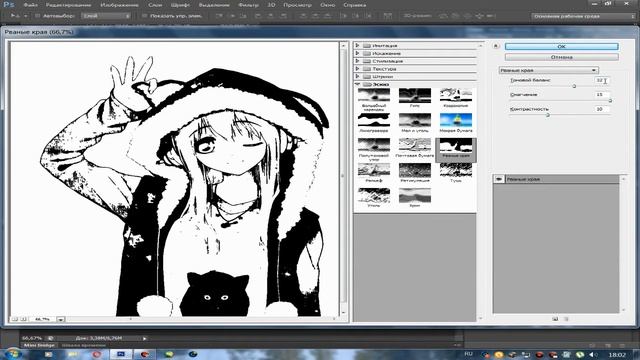Open the Выделение menu
This screenshot has width=640, height=360.
click(214, 5)
